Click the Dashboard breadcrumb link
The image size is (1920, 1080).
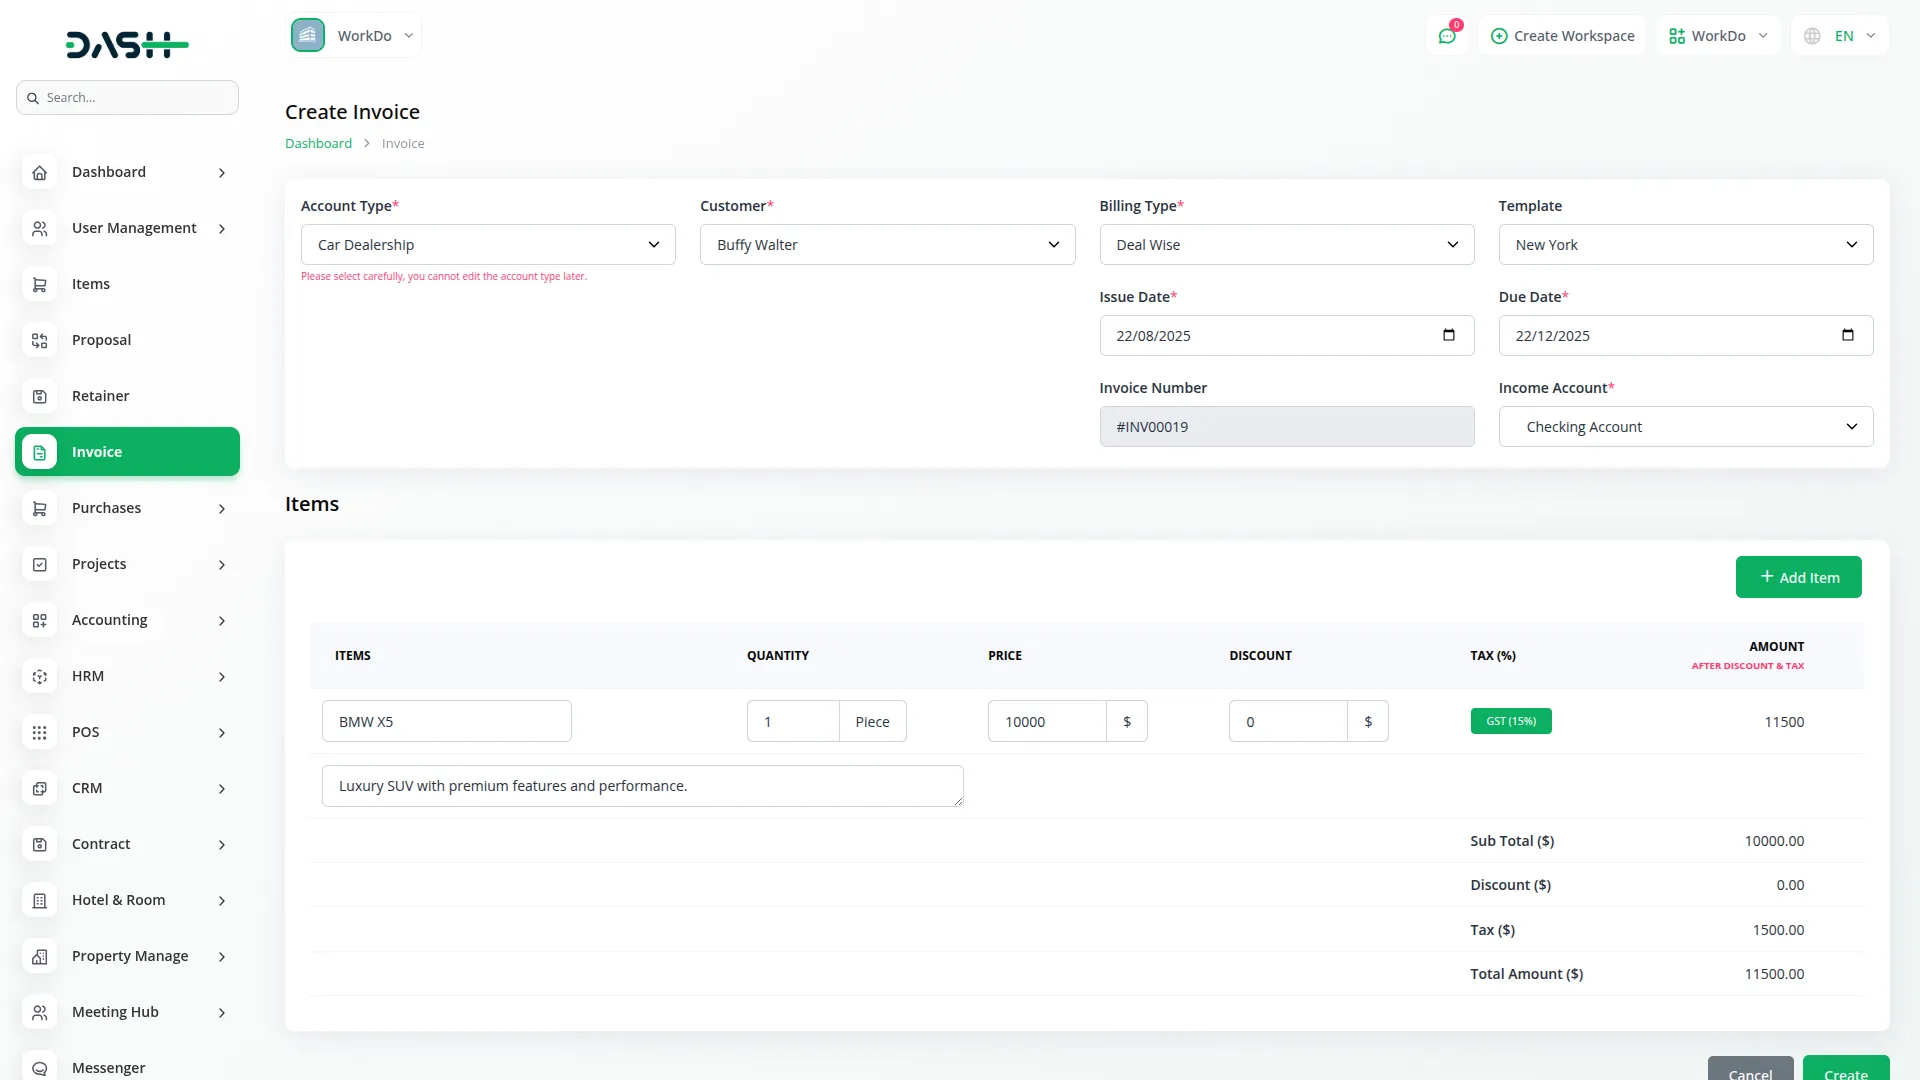(318, 144)
